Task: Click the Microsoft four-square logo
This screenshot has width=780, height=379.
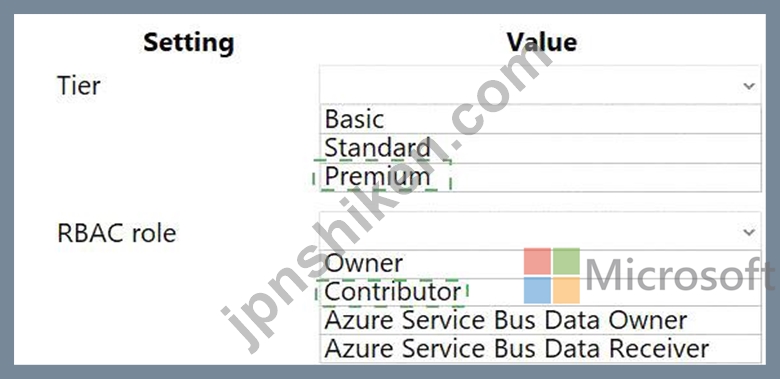Action: coord(552,276)
